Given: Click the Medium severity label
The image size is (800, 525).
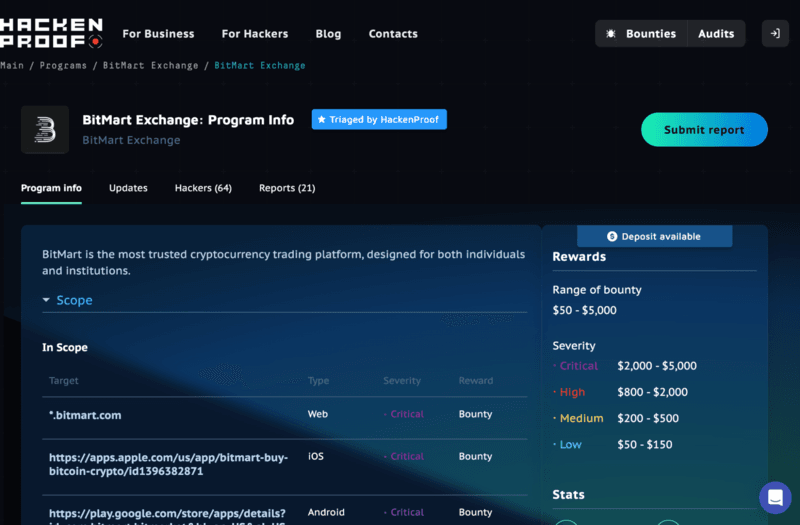Looking at the screenshot, I should (581, 418).
